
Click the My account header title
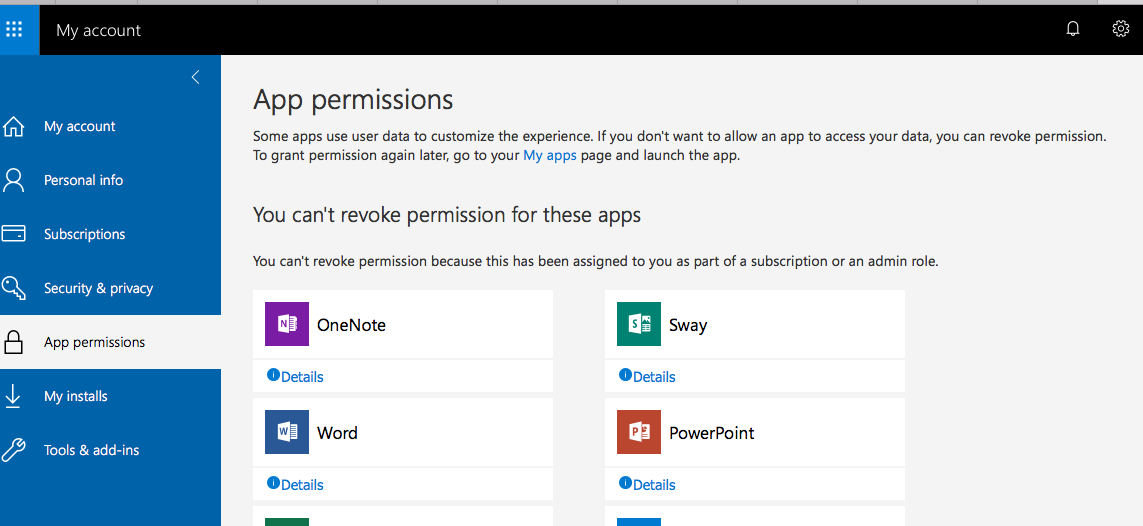point(98,30)
